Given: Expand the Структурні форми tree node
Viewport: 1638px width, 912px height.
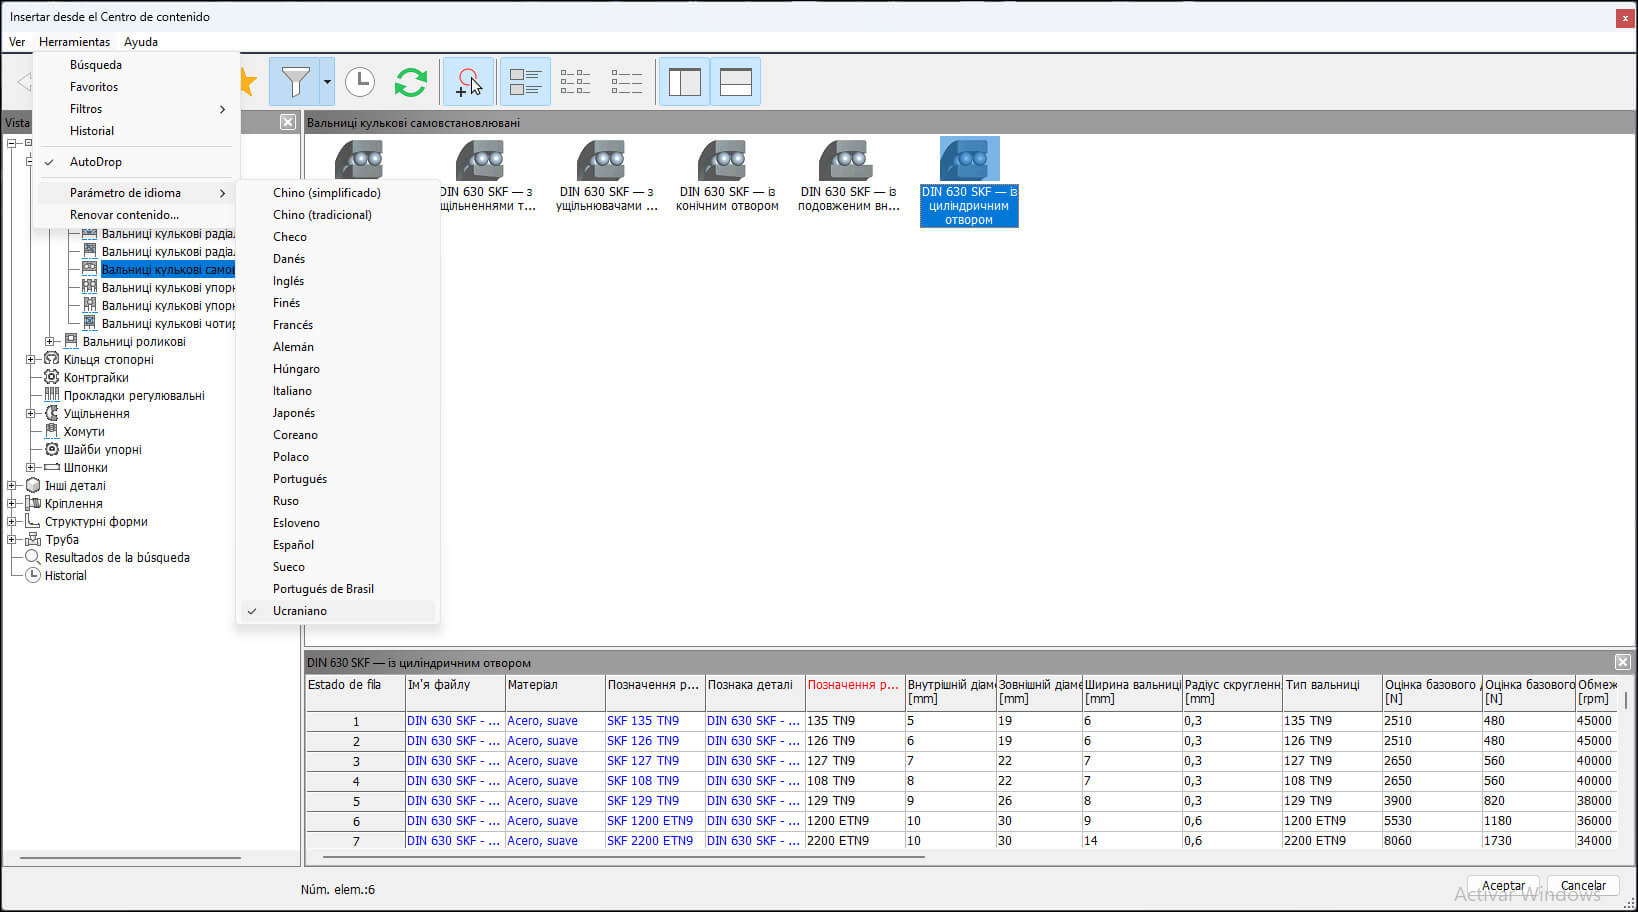Looking at the screenshot, I should click(12, 522).
